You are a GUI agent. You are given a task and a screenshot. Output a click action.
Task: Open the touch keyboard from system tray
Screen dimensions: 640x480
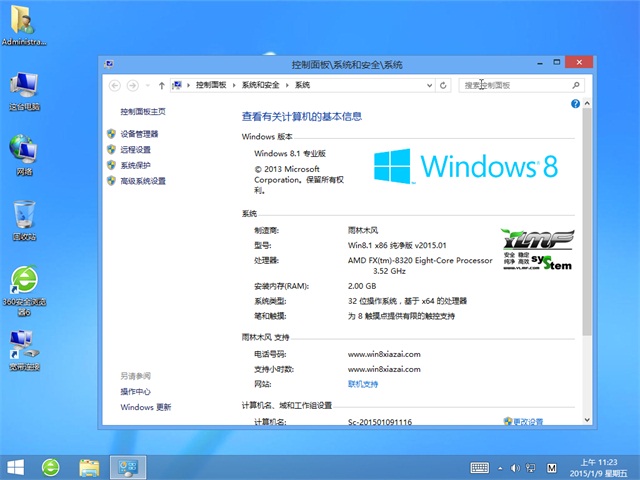pyautogui.click(x=479, y=466)
